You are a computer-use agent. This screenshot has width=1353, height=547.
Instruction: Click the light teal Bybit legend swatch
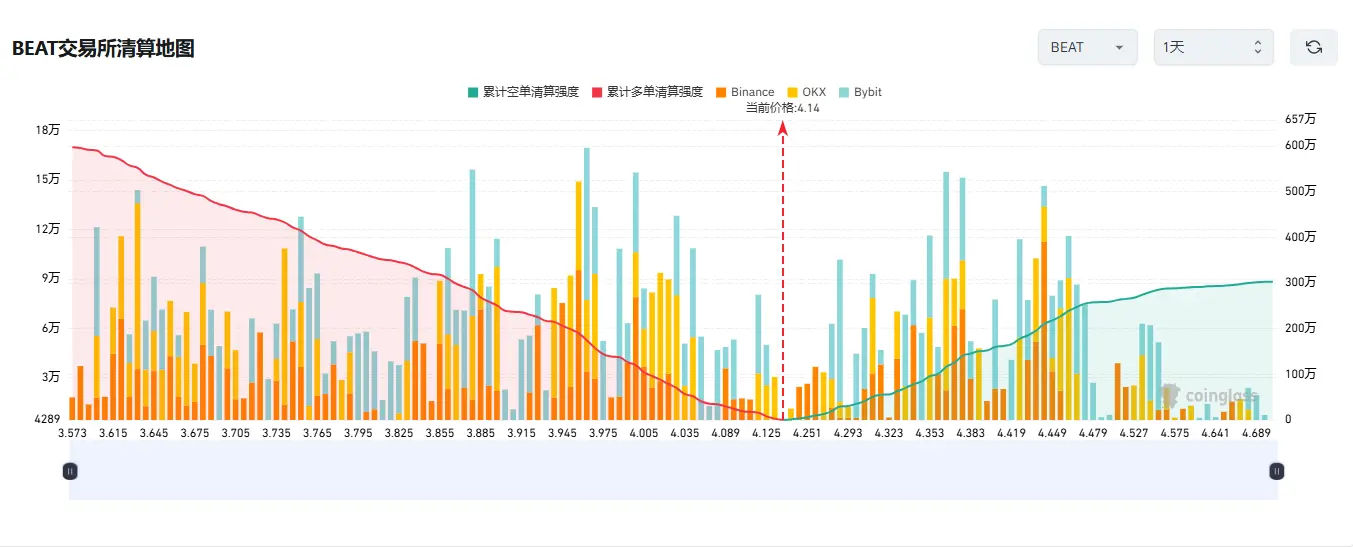844,92
